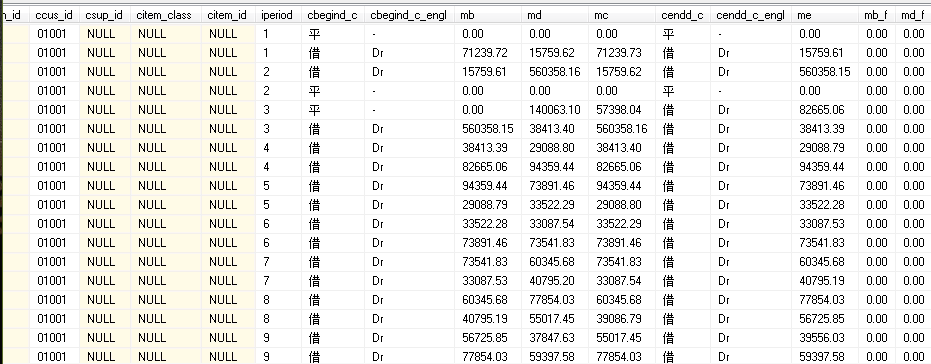
Task: Select the md column header
Action: (556, 15)
